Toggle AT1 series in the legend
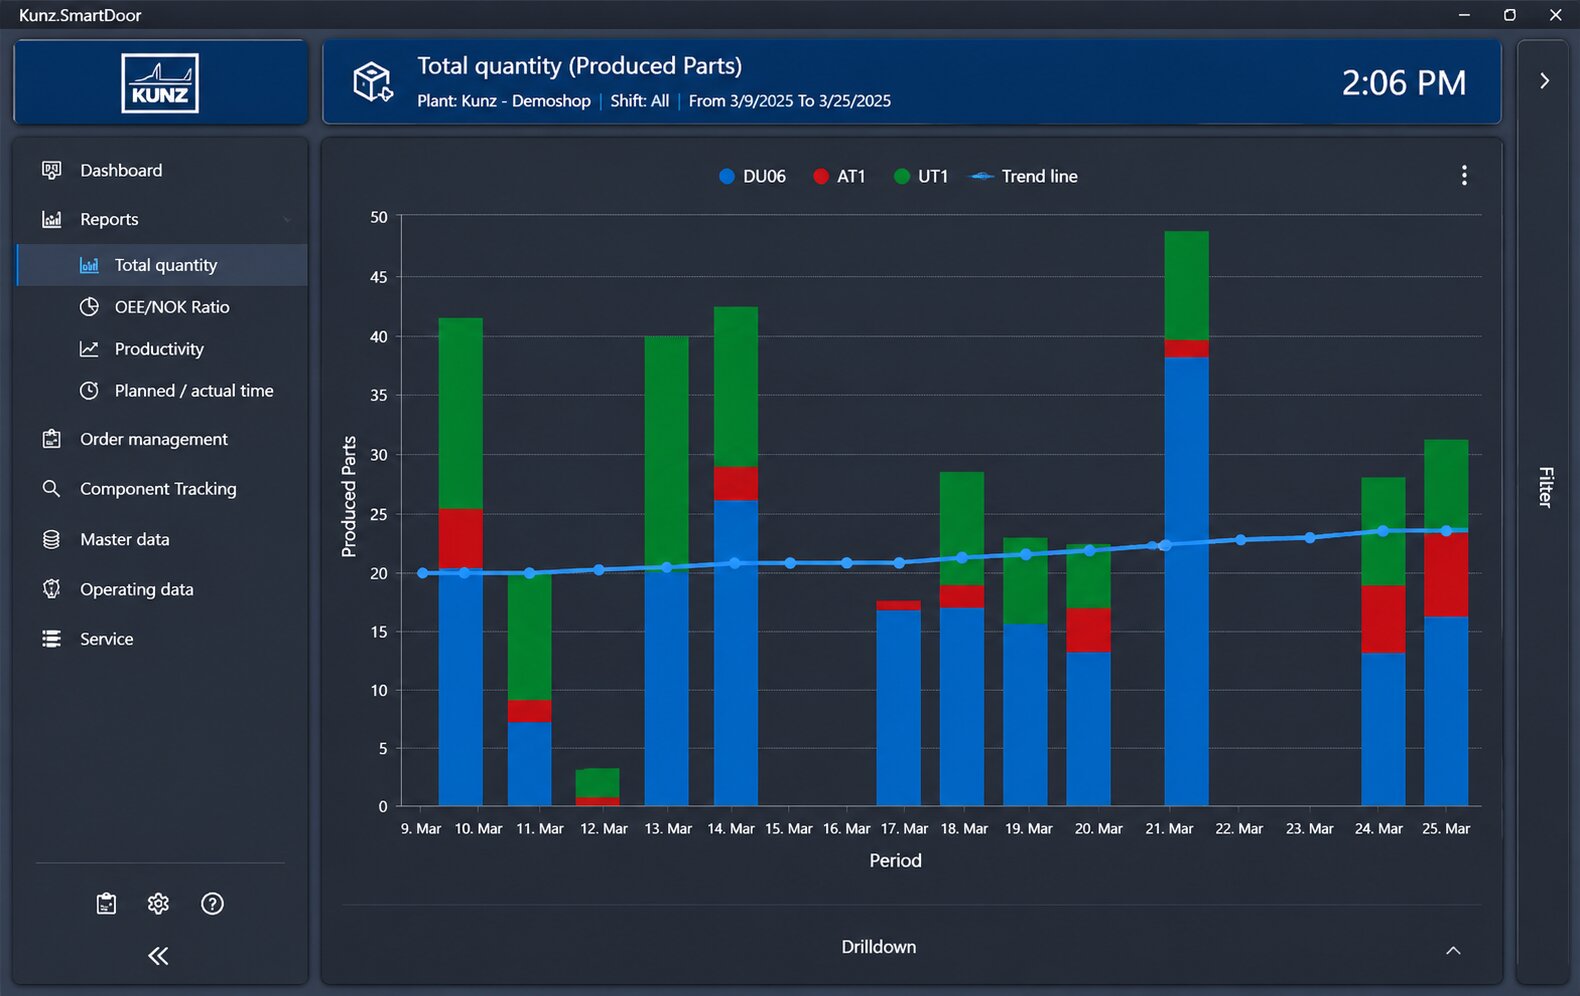 click(840, 176)
